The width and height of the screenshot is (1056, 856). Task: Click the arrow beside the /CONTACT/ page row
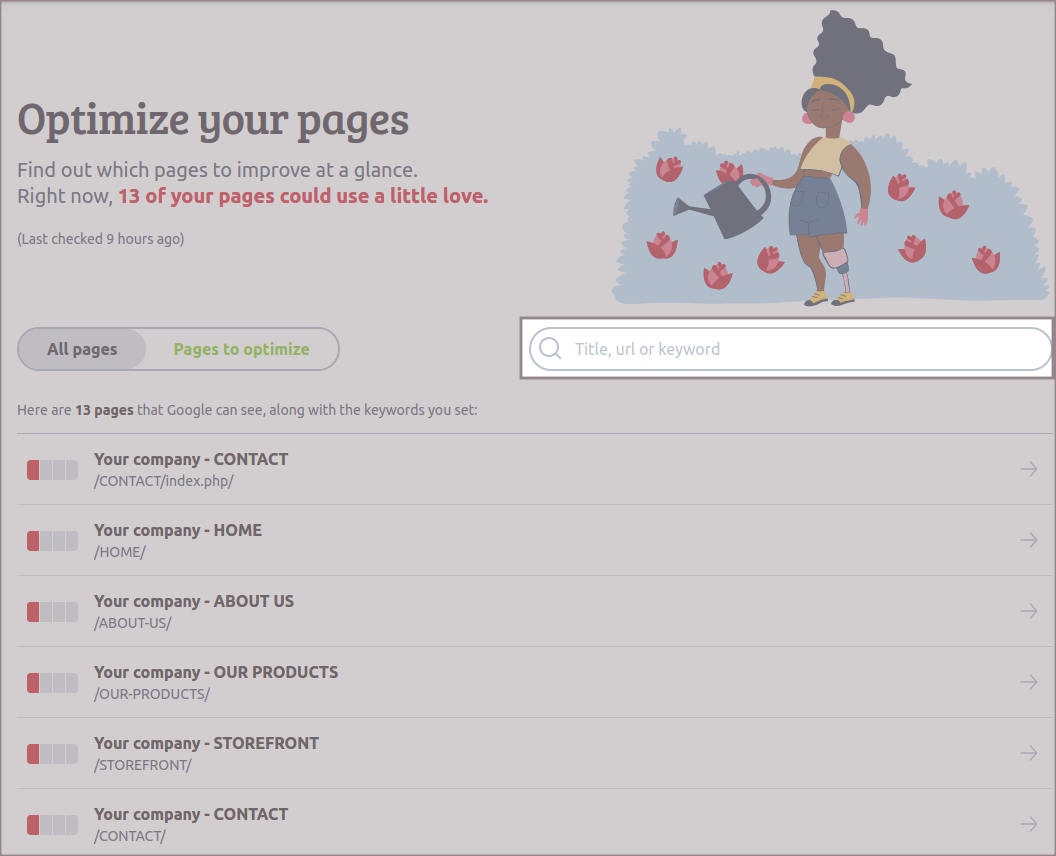(x=1028, y=824)
